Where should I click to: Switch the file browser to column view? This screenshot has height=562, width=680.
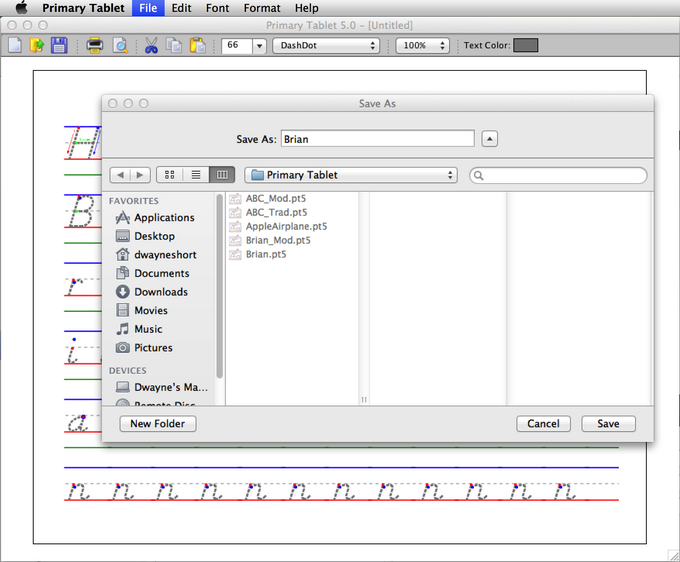pos(221,175)
